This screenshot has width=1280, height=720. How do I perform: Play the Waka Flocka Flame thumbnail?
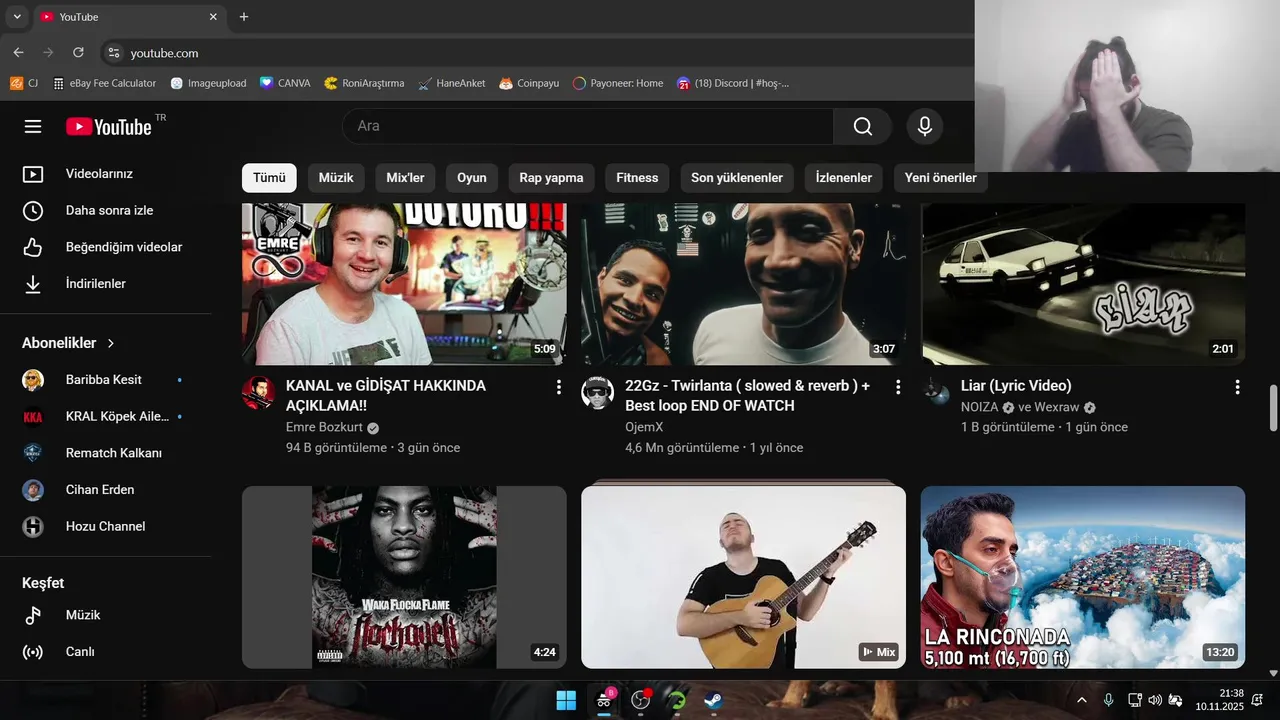(x=404, y=577)
